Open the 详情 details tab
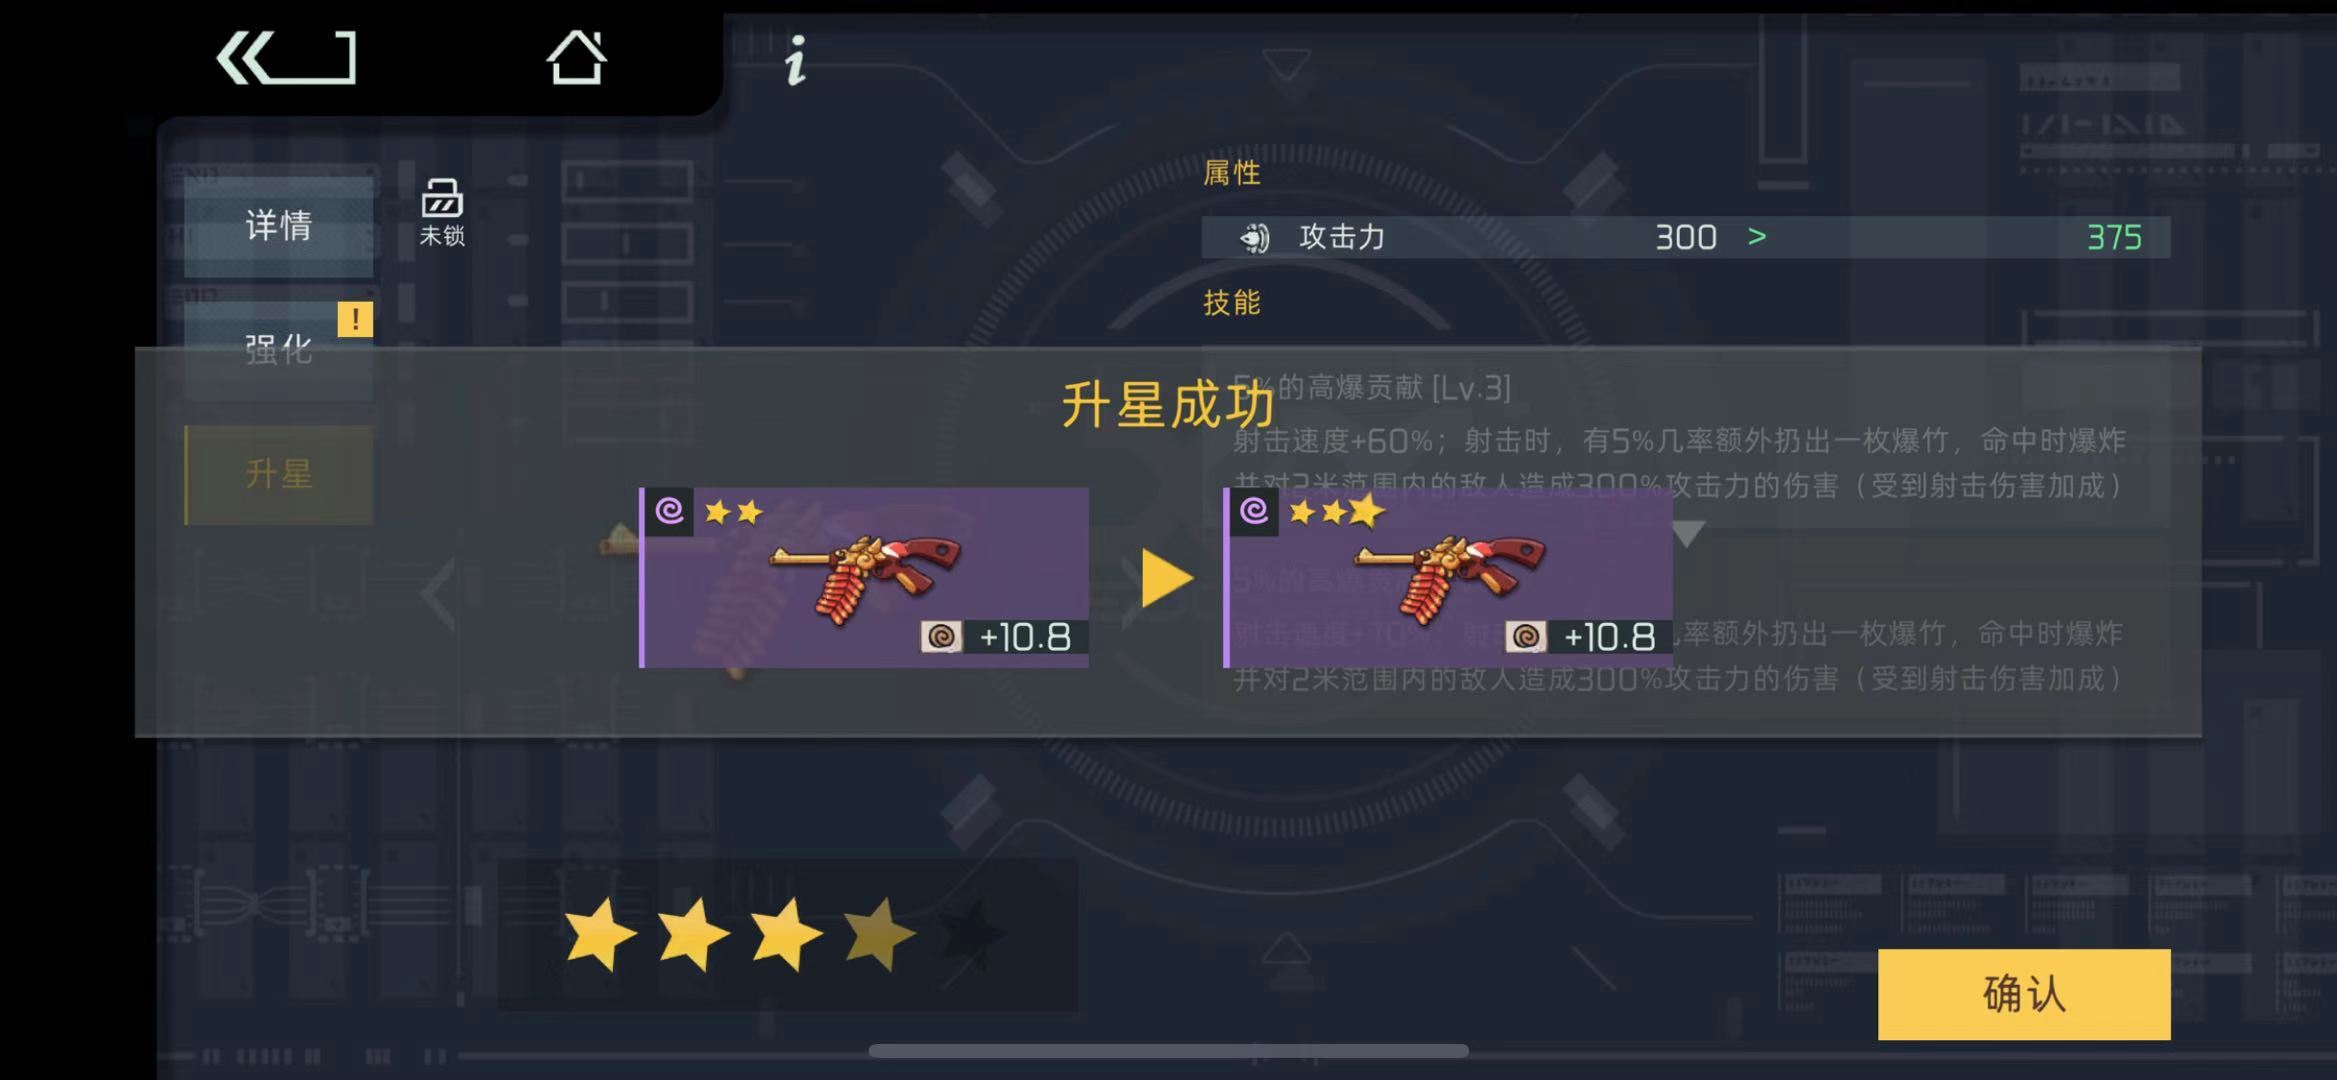The height and width of the screenshot is (1080, 2337). (x=279, y=226)
